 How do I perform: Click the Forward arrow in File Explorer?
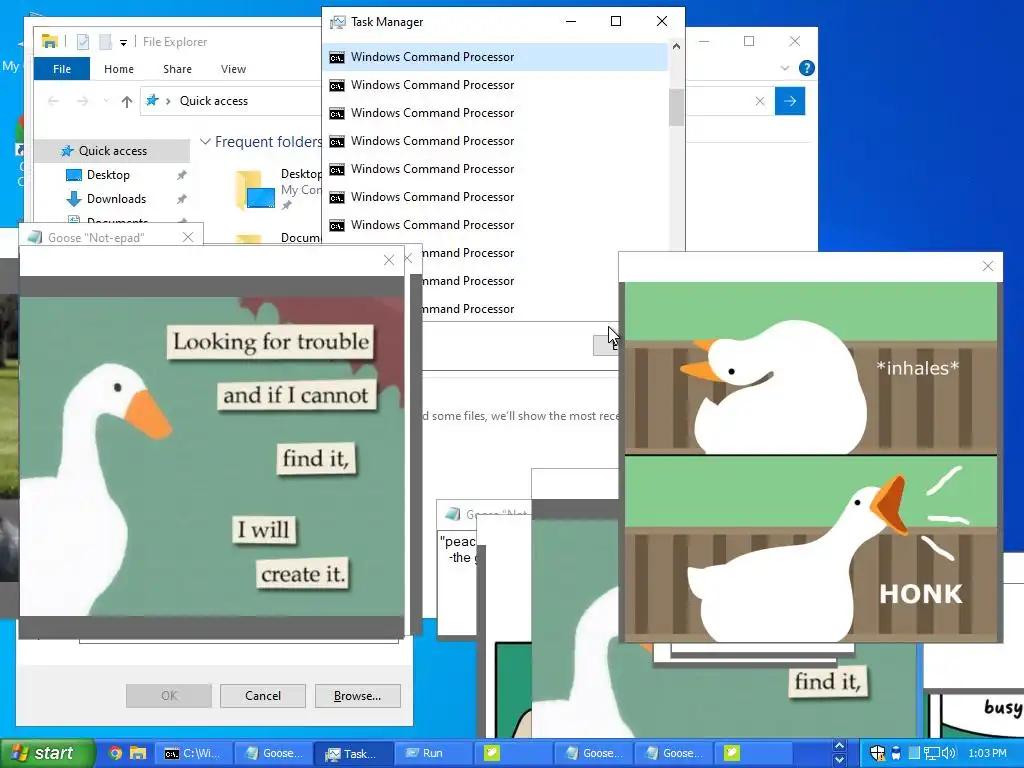(x=82, y=101)
